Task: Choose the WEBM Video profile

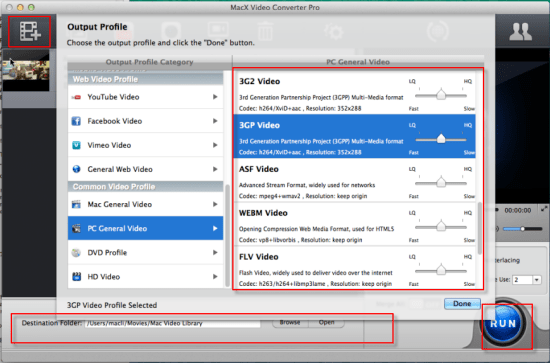Action: [354, 224]
